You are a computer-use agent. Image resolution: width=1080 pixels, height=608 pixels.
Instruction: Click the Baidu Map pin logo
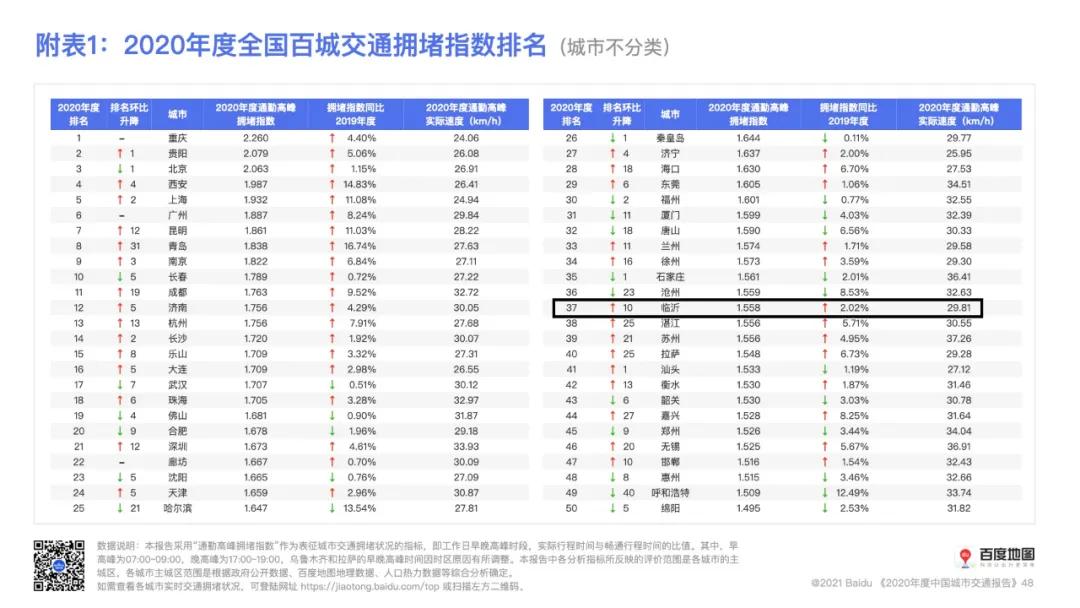(965, 557)
